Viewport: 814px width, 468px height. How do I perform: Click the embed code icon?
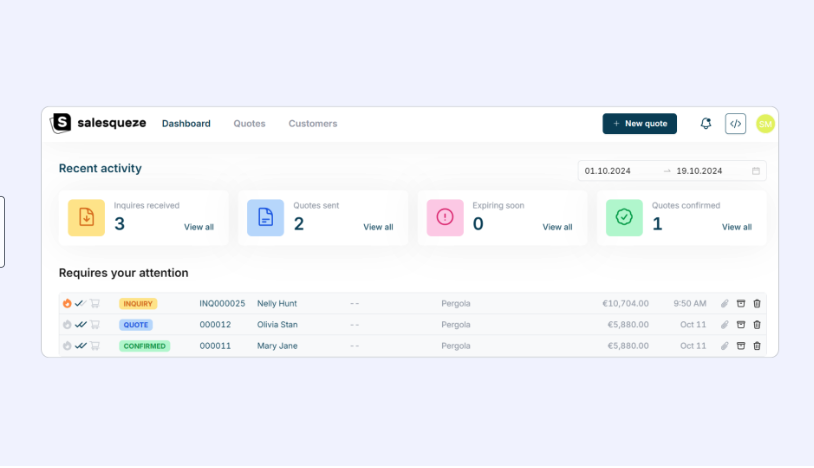pyautogui.click(x=735, y=123)
